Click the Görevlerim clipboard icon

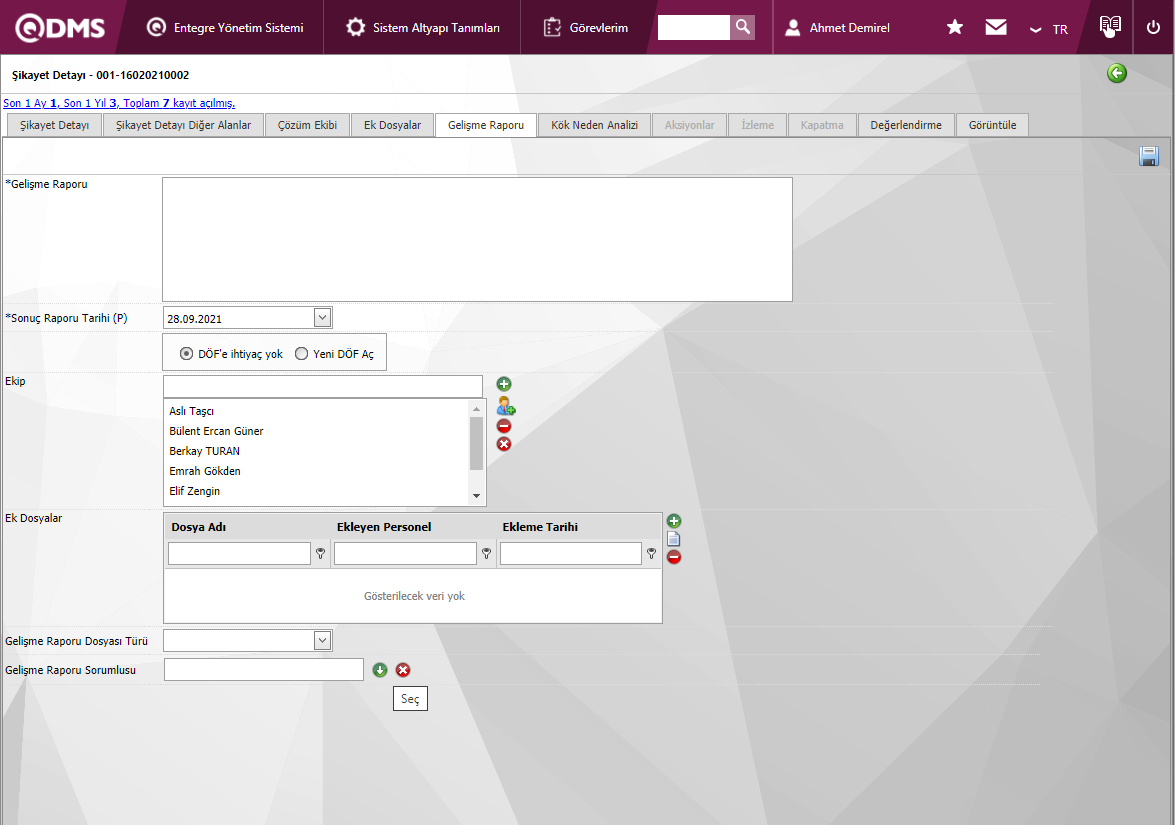coord(552,28)
